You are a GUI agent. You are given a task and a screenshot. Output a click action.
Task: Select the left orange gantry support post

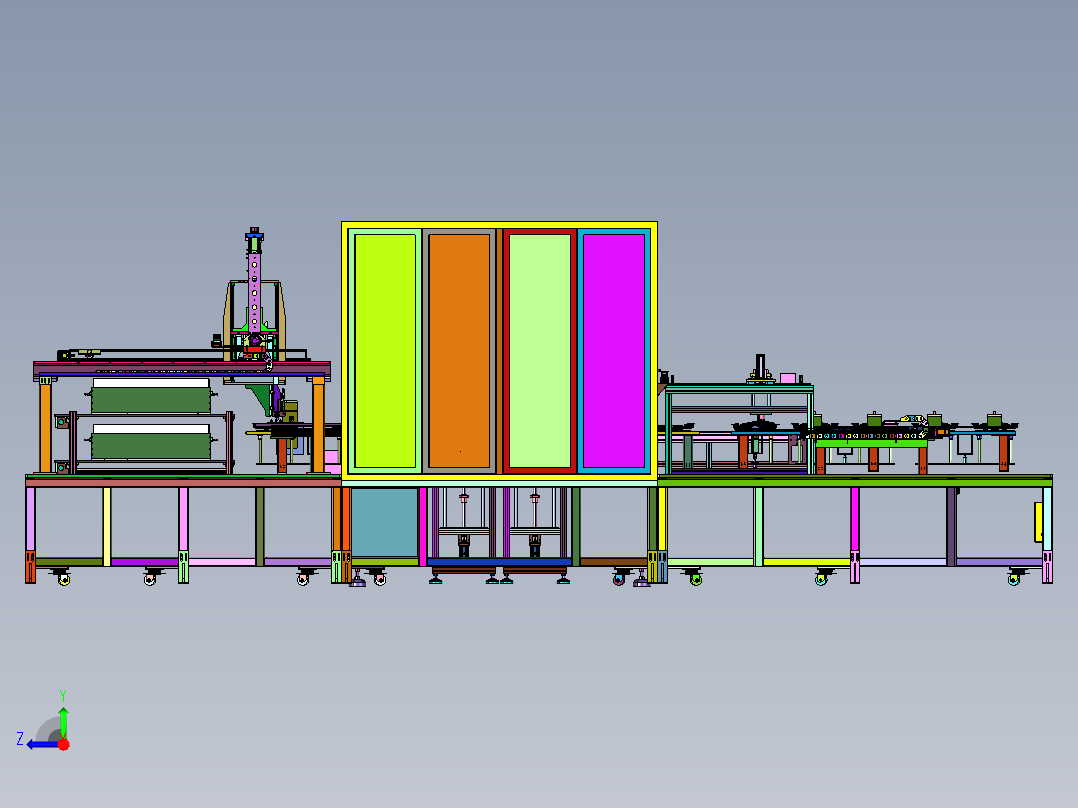pyautogui.click(x=45, y=428)
